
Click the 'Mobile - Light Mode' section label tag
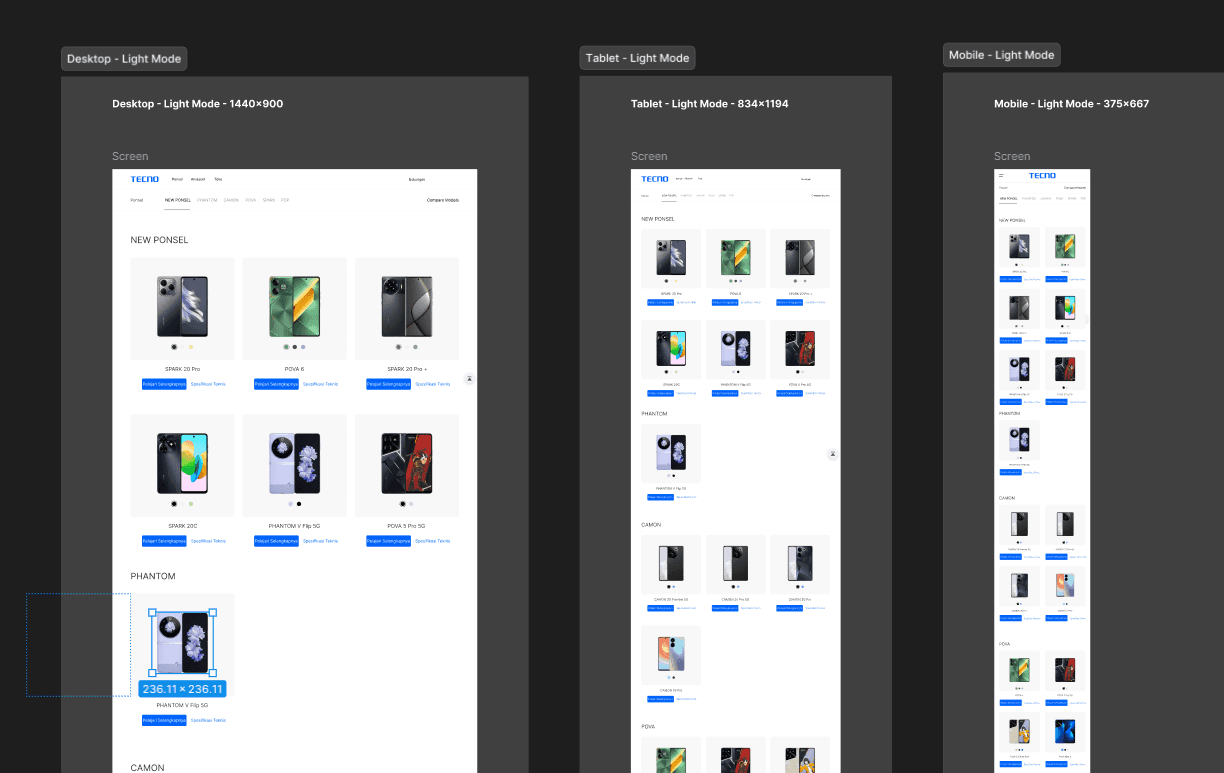tap(1001, 55)
